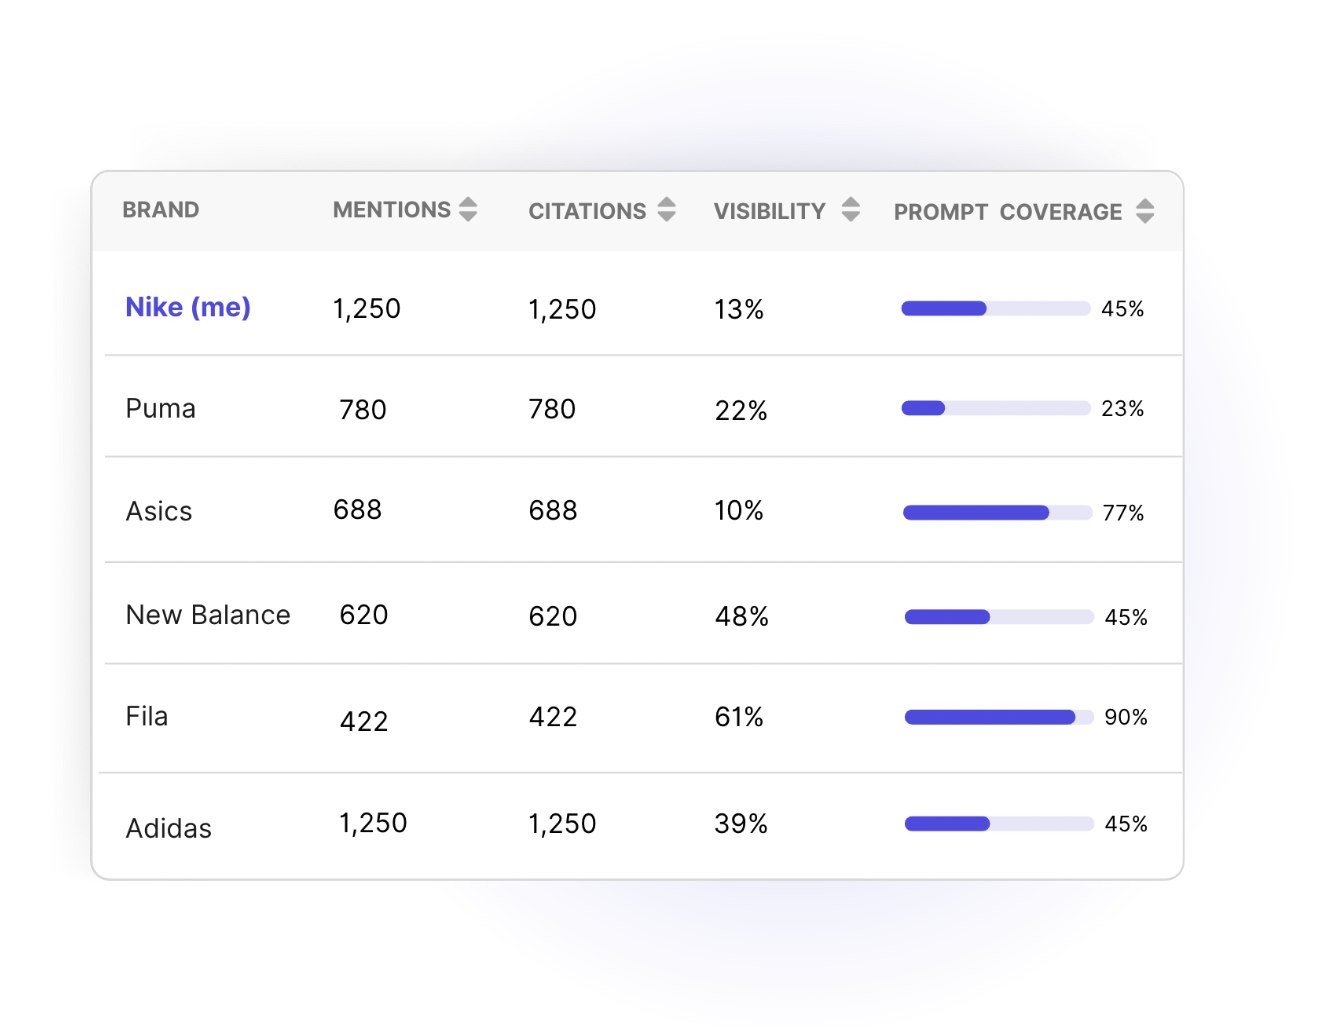The image size is (1322, 1028).
Task: Click the 23% coverage label for Puma
Action: click(x=1123, y=409)
